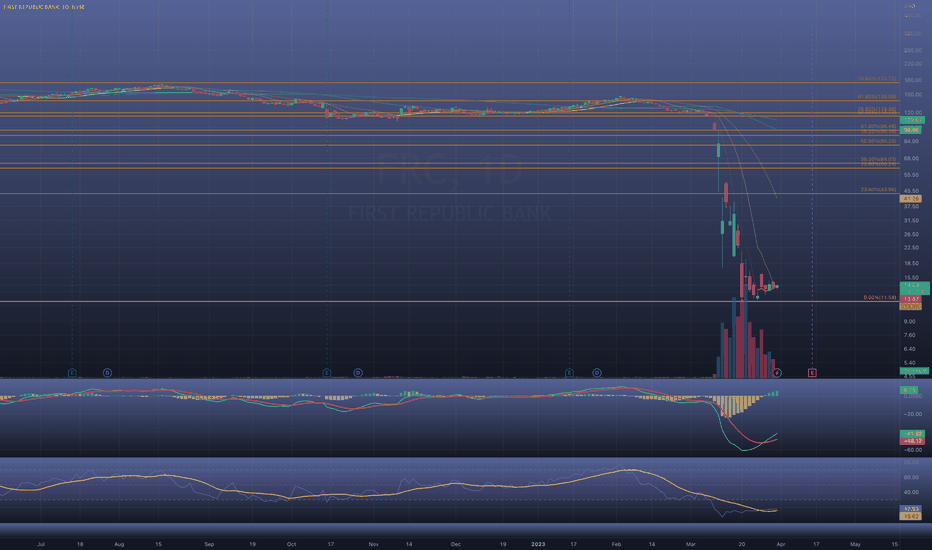Screen dimensions: 932x550
Task: Click the 98.06 green price tag
Action: (x=911, y=130)
